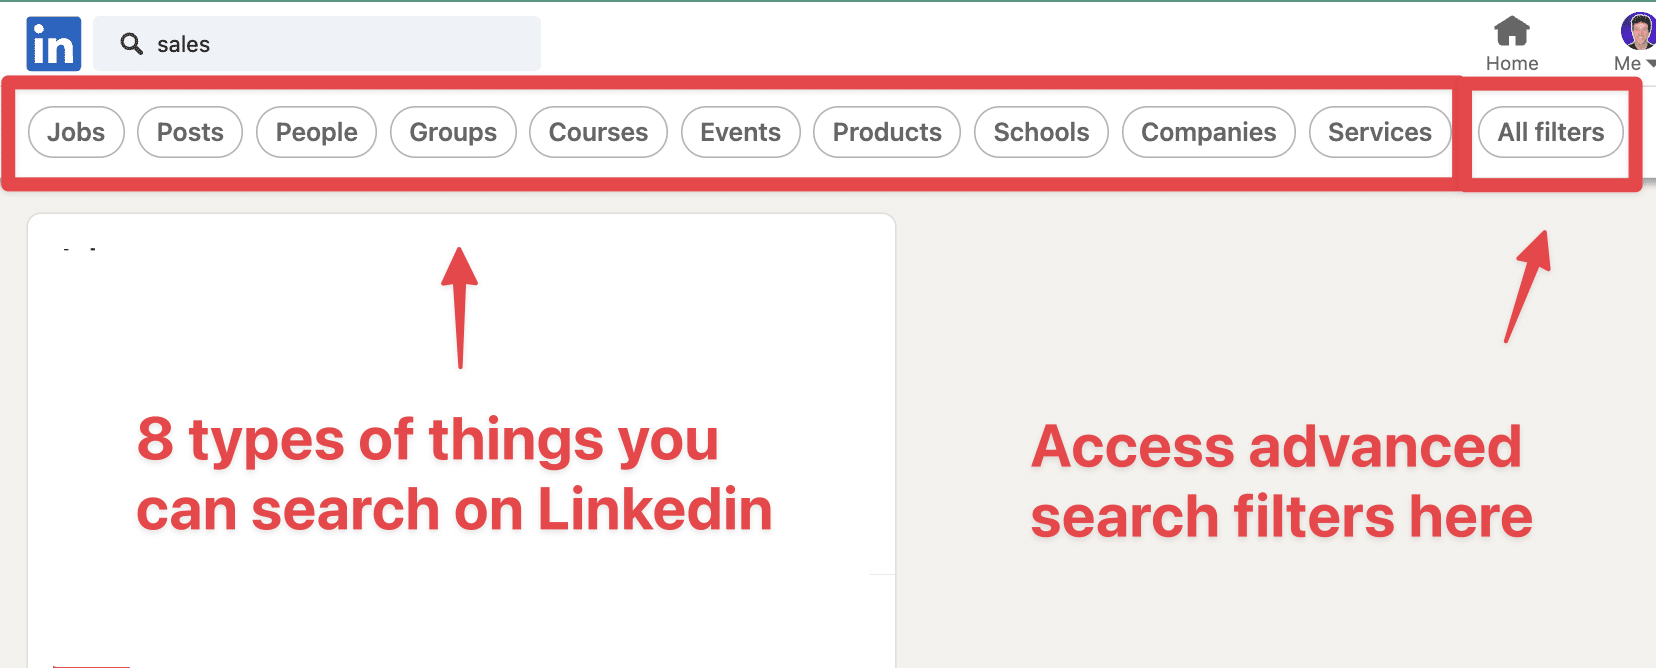Viewport: 1656px width, 668px height.
Task: Show Events search results
Action: [x=740, y=131]
